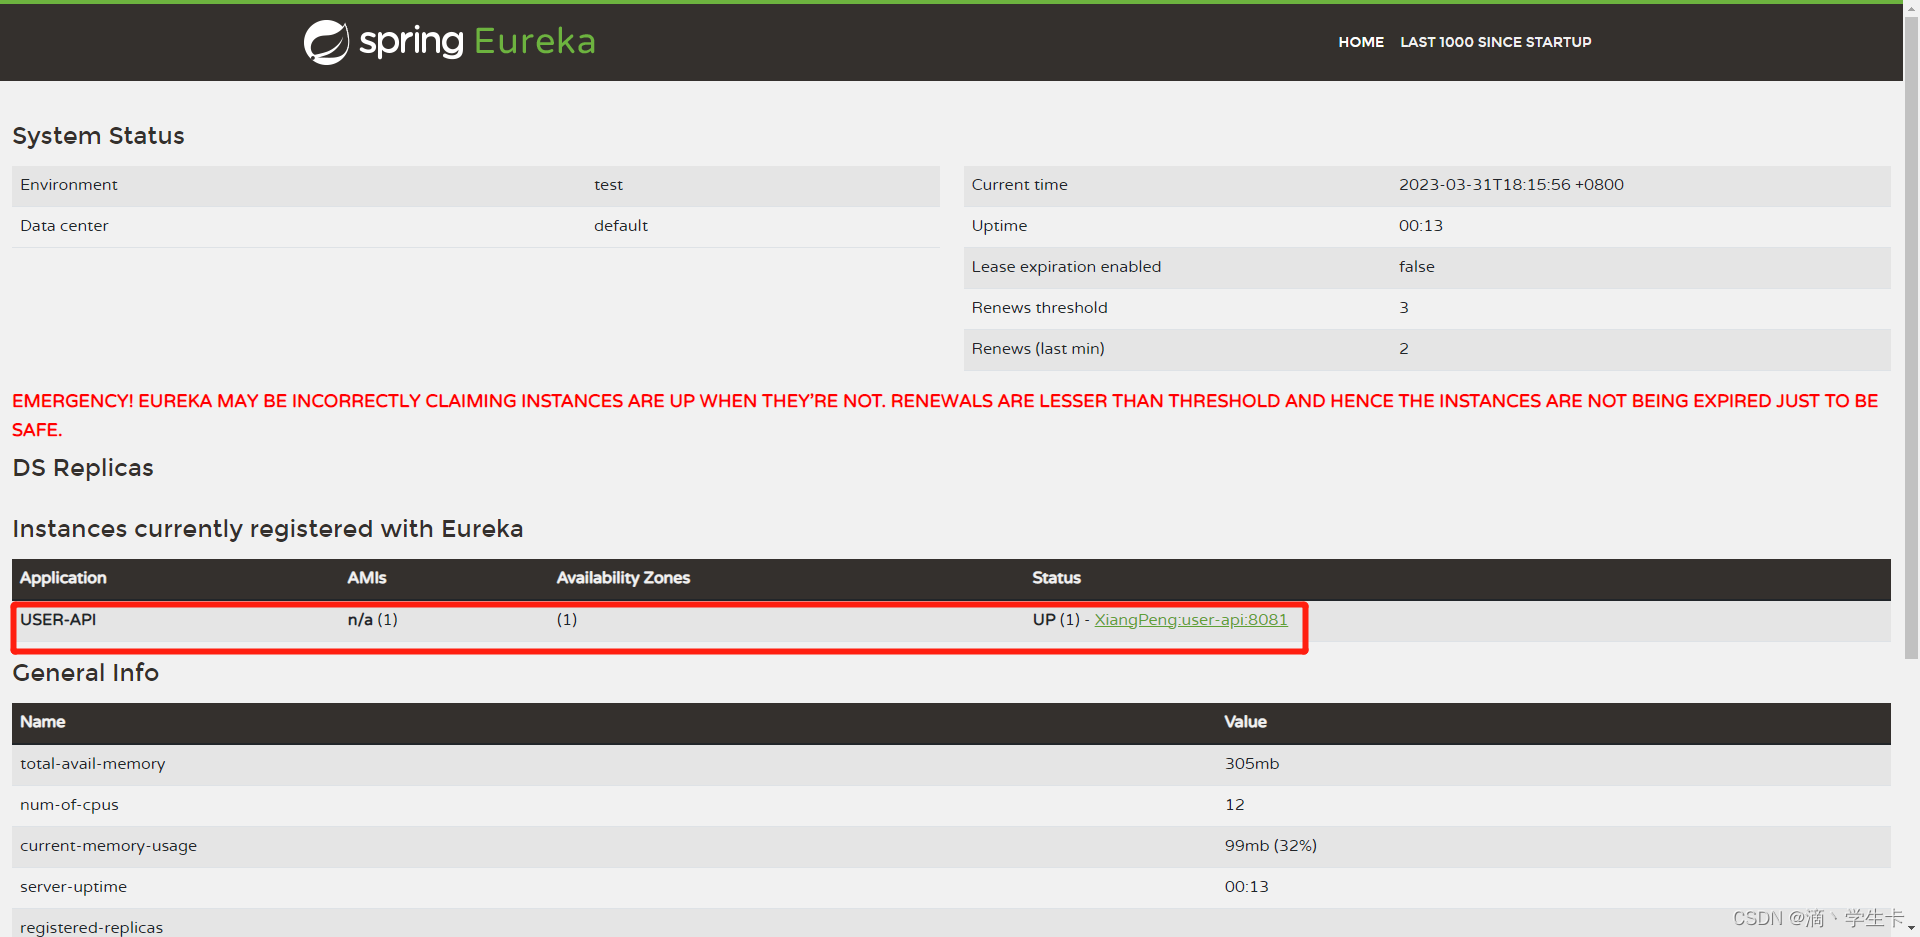Open LAST 1000 SINCE STARTUP page
Image resolution: width=1920 pixels, height=937 pixels.
(x=1495, y=42)
